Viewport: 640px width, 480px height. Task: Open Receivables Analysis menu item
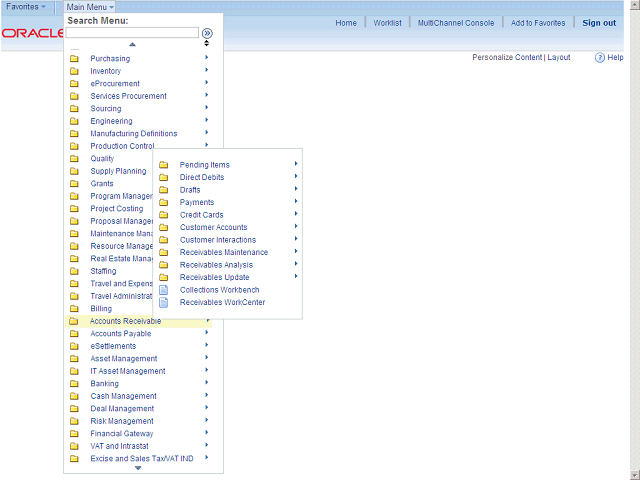216,265
